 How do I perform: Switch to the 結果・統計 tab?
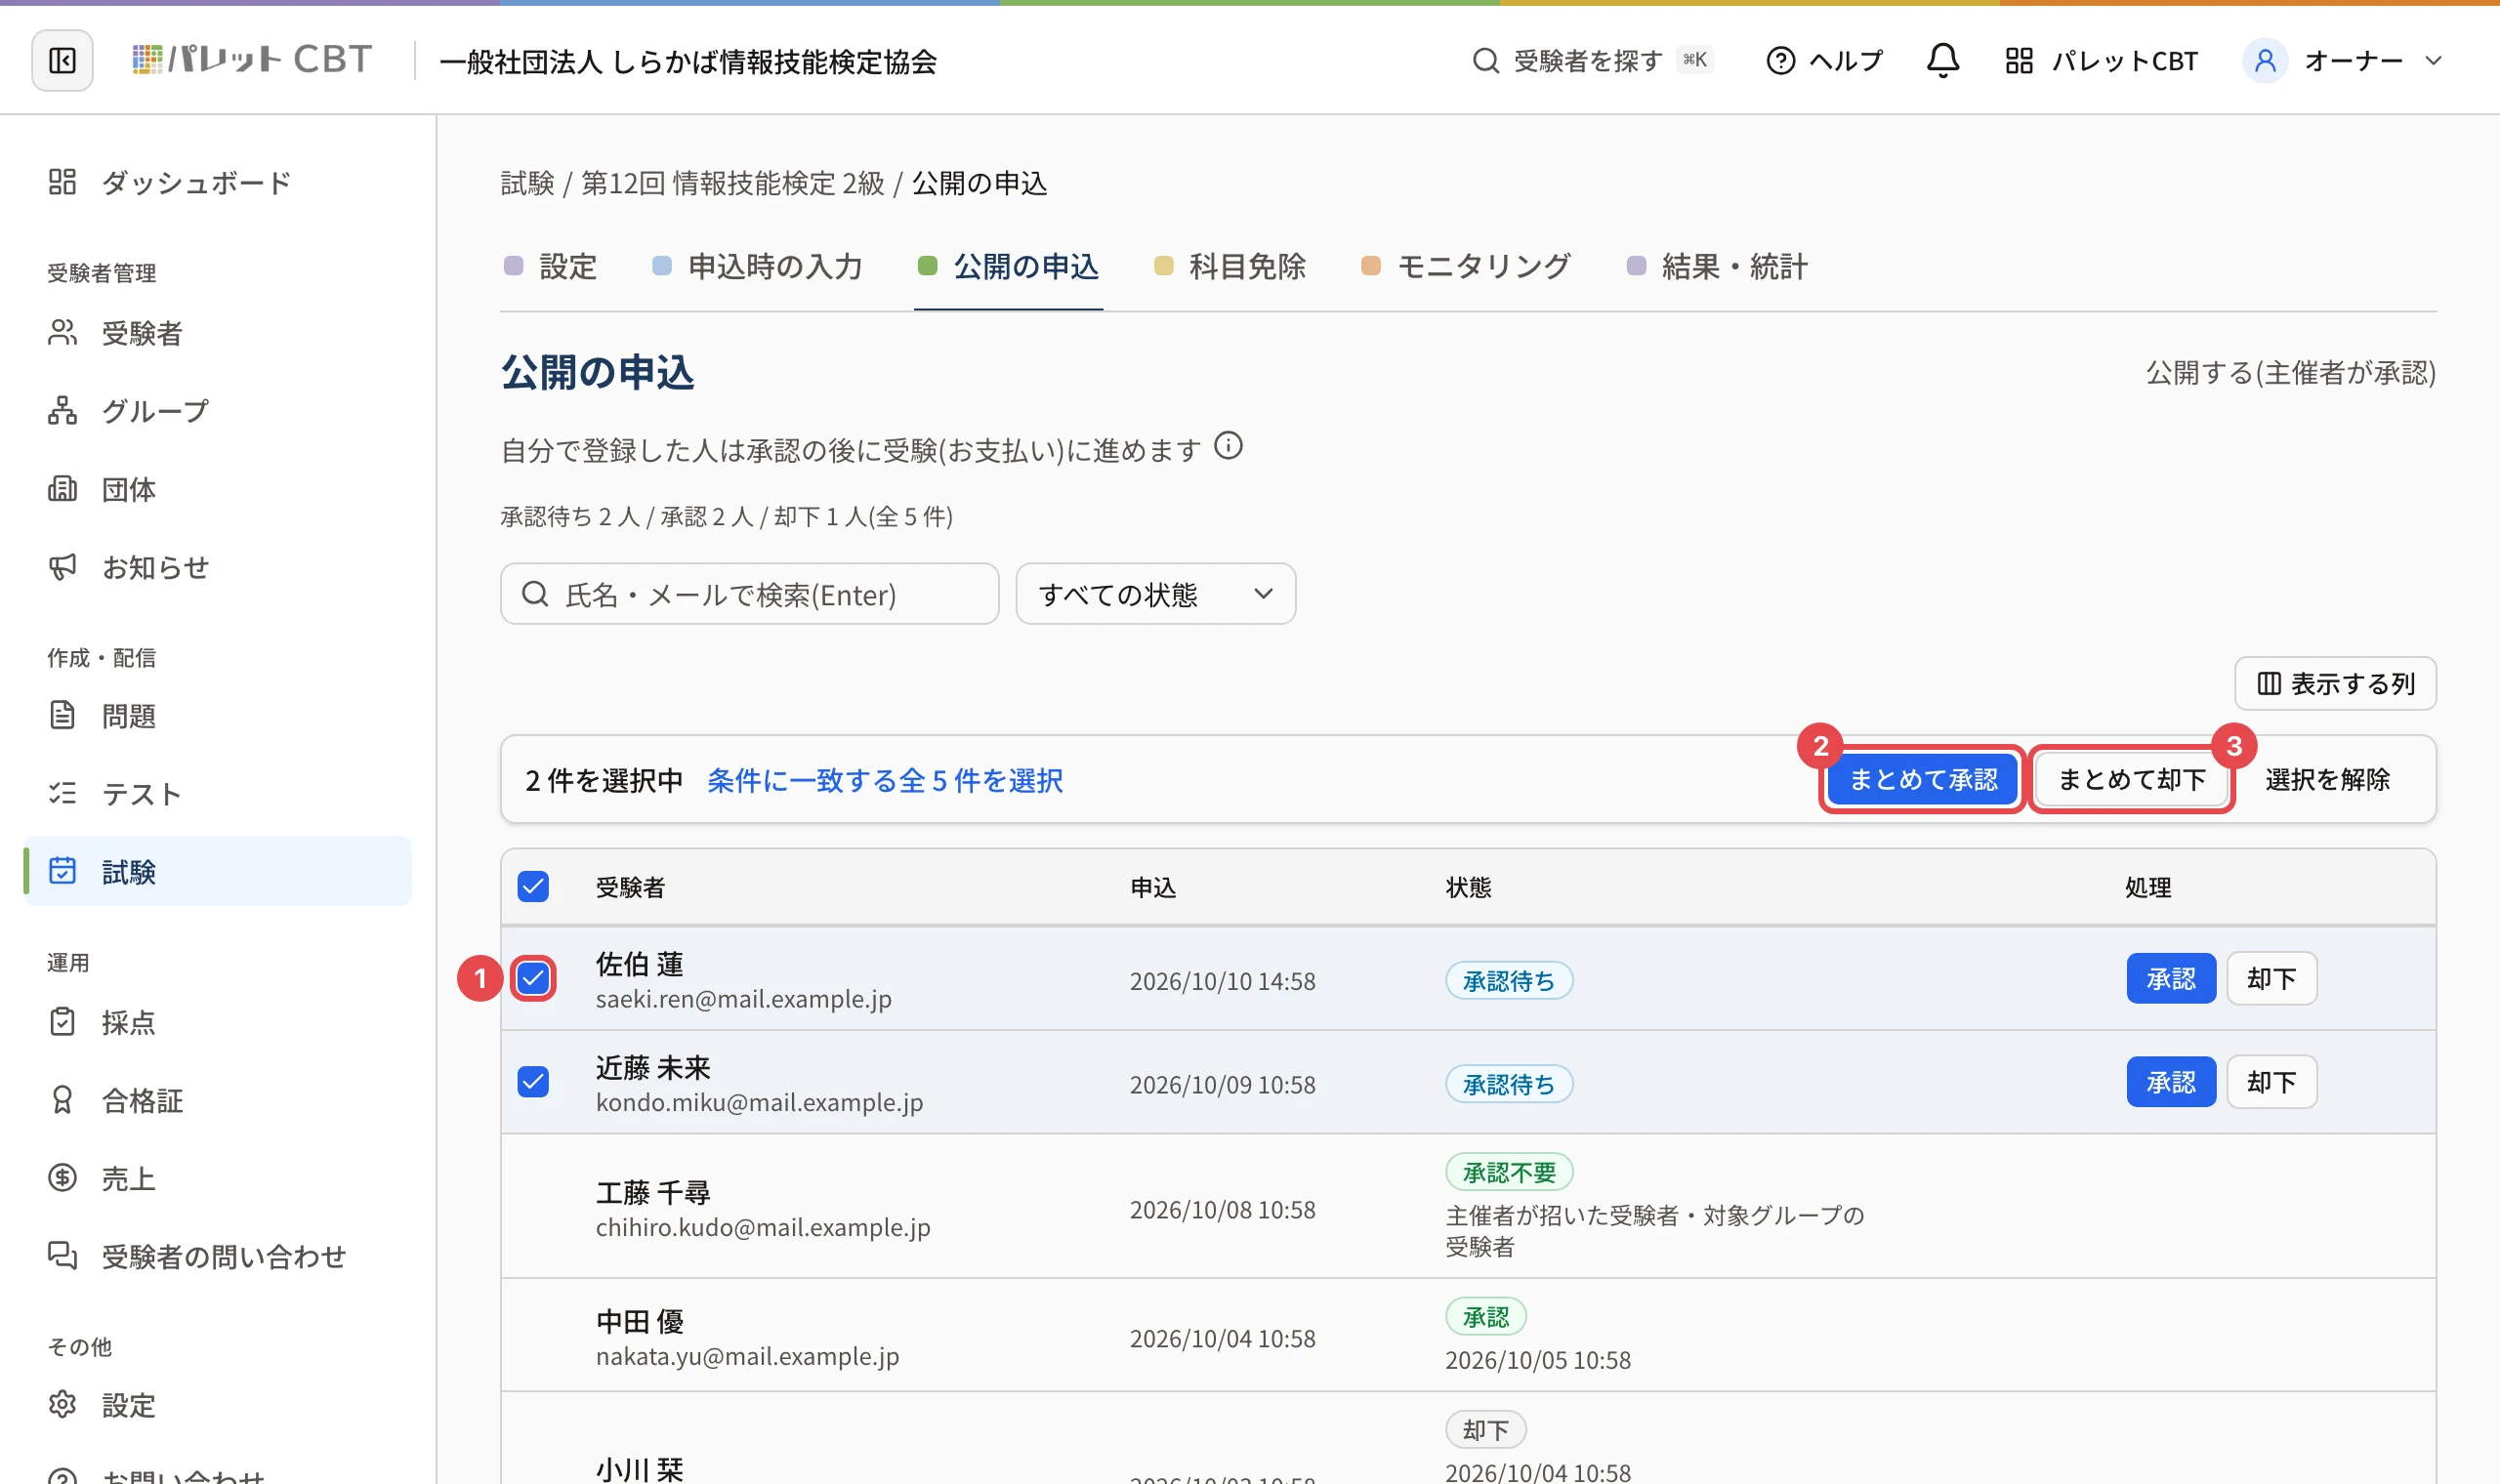[x=1717, y=266]
